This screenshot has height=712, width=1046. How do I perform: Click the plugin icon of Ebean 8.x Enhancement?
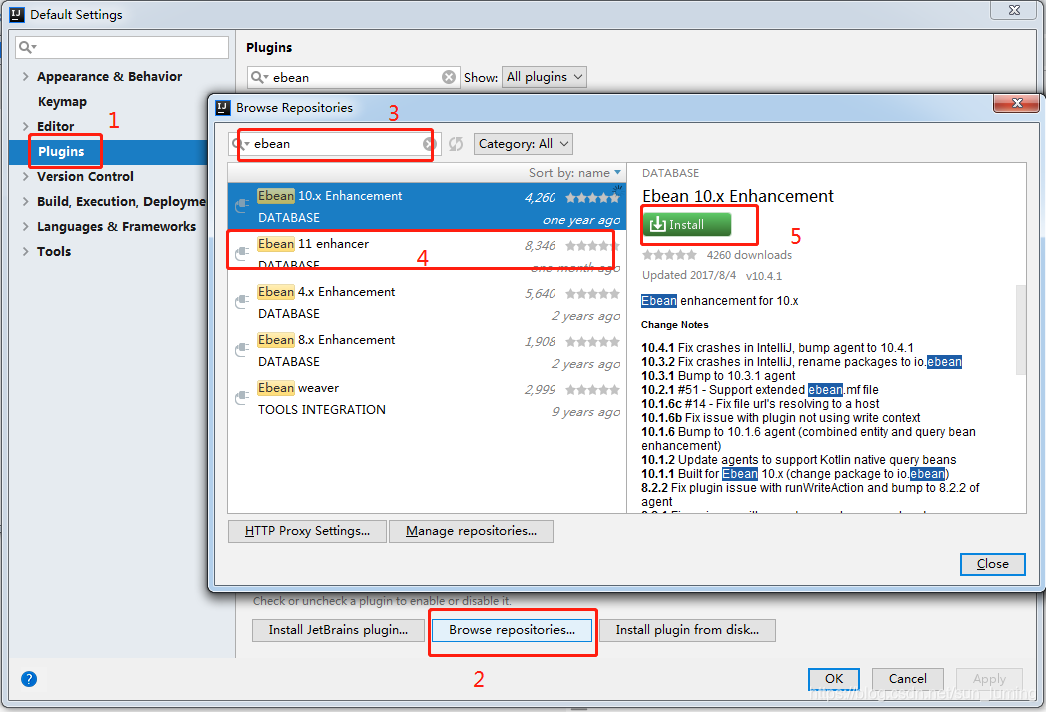point(242,350)
